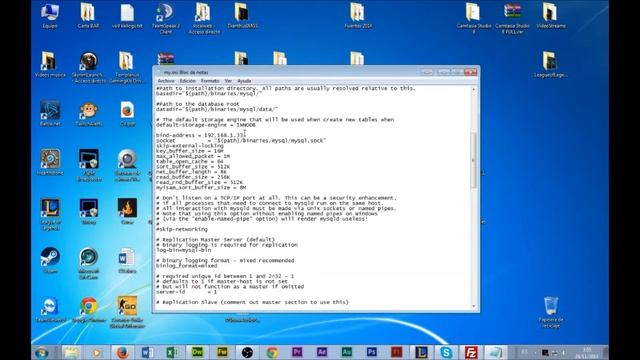
Task: Open Premiere Pro from the taskbar
Action: coord(297,352)
